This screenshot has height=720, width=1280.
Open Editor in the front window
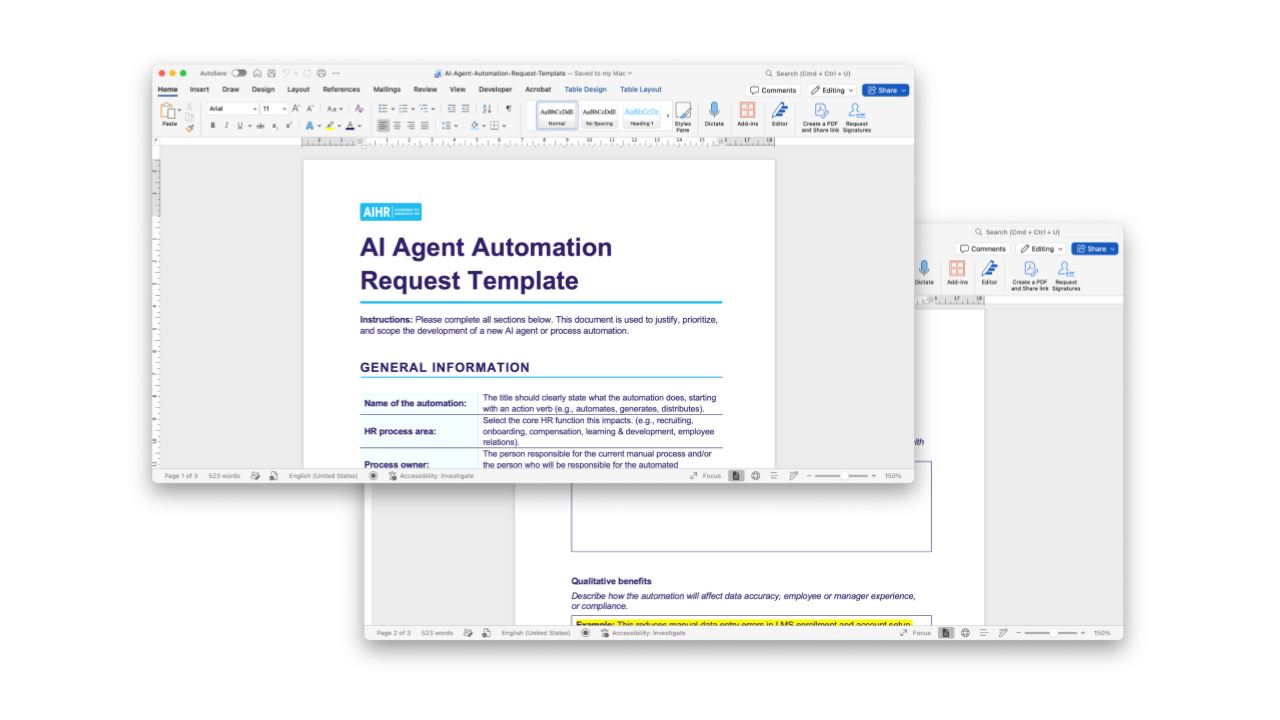point(780,115)
